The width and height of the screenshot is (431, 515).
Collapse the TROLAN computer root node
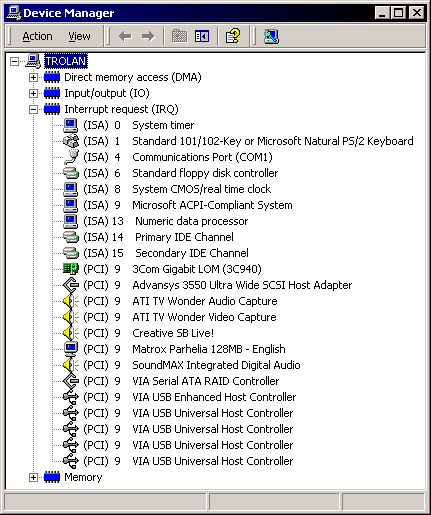(x=14, y=61)
